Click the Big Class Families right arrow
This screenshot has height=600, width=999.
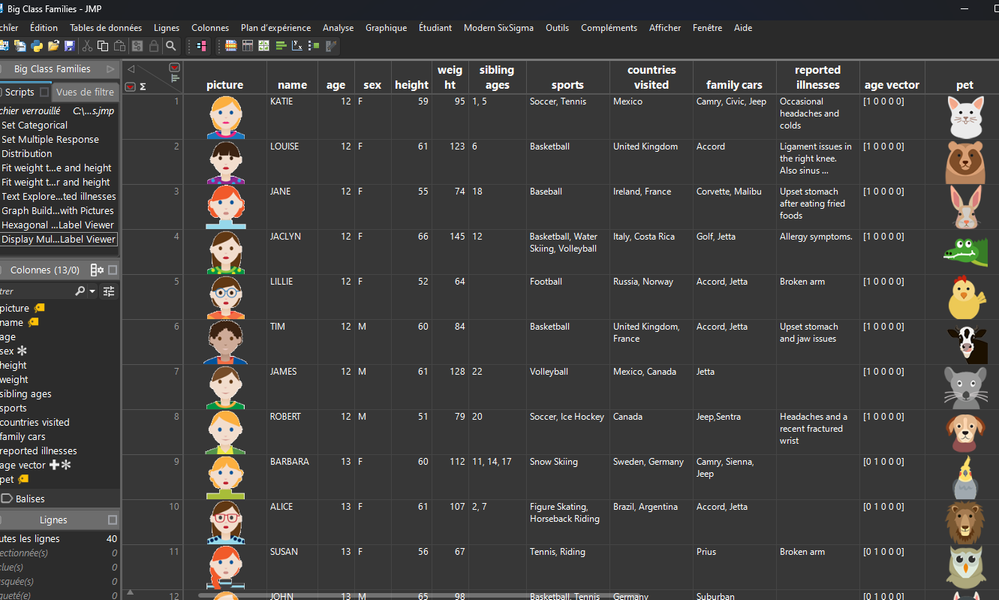click(x=111, y=69)
